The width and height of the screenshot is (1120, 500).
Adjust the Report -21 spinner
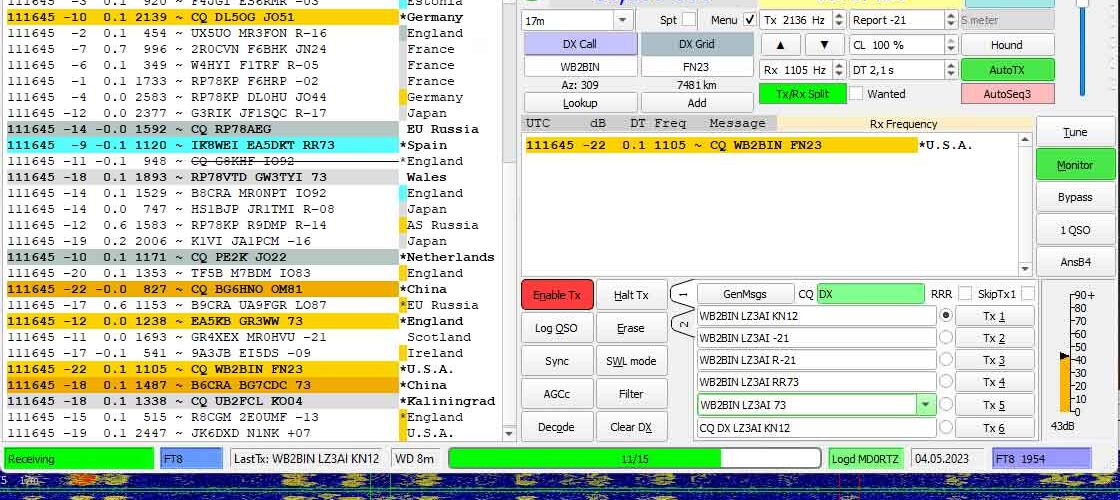[951, 21]
